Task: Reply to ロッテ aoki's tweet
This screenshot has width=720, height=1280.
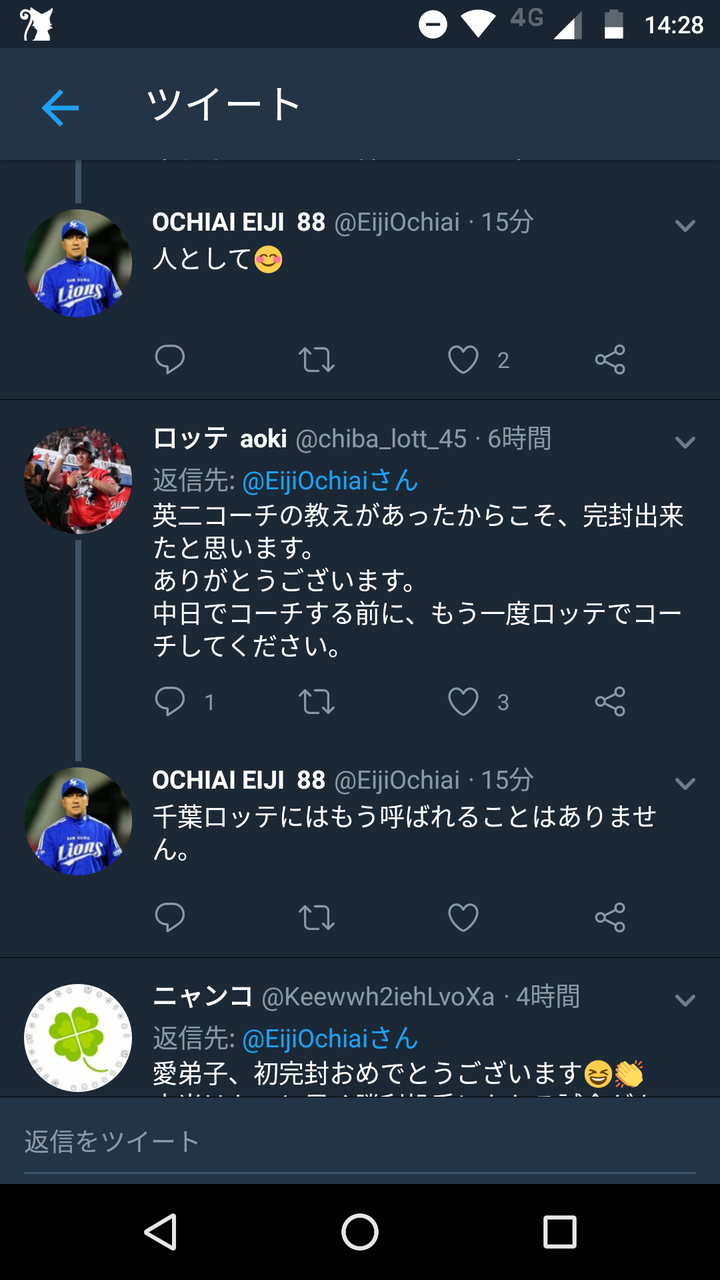Action: point(170,702)
